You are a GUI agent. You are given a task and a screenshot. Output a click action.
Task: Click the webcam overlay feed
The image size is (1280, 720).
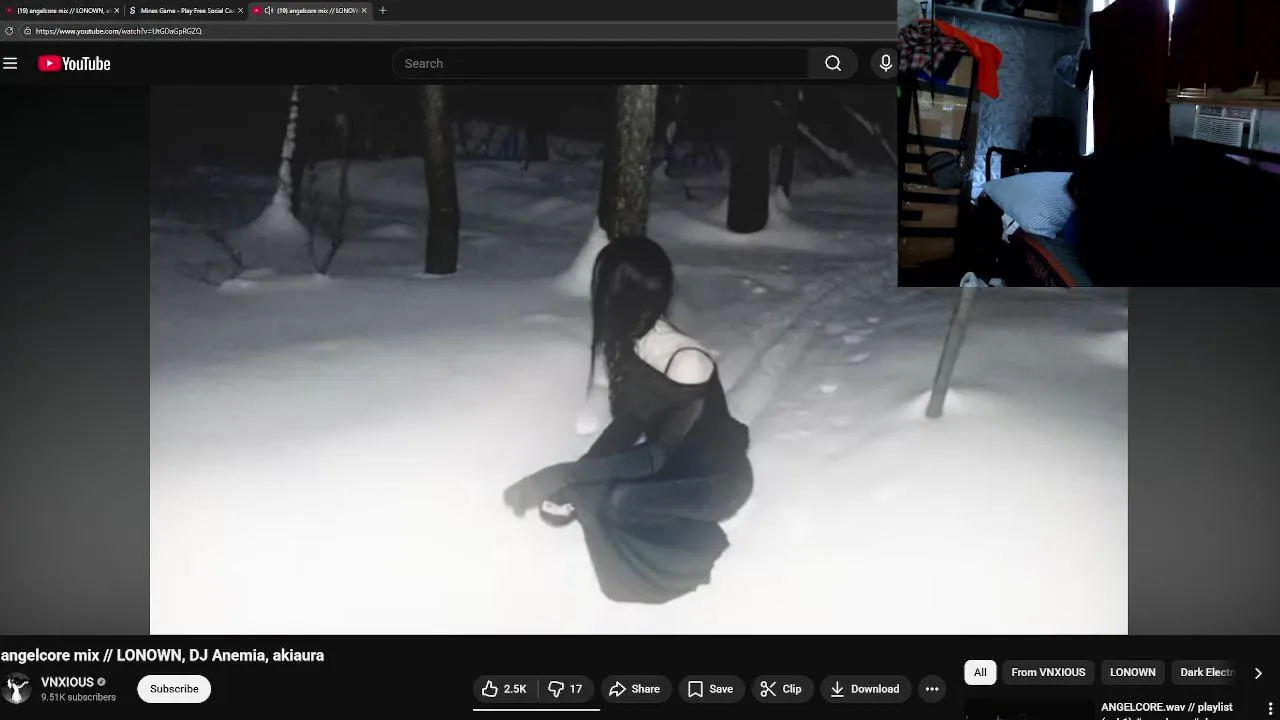click(x=1088, y=143)
